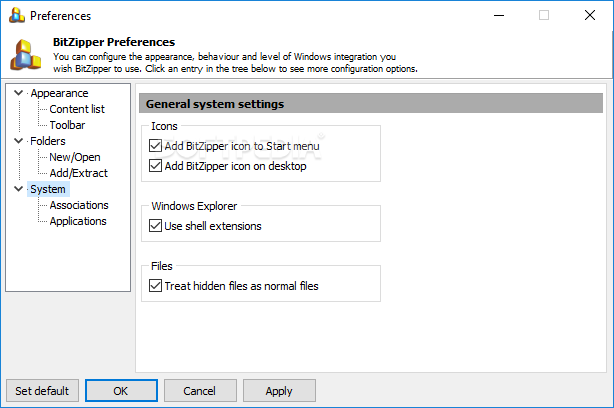Click the Set default button
The height and width of the screenshot is (408, 614).
[x=42, y=390]
